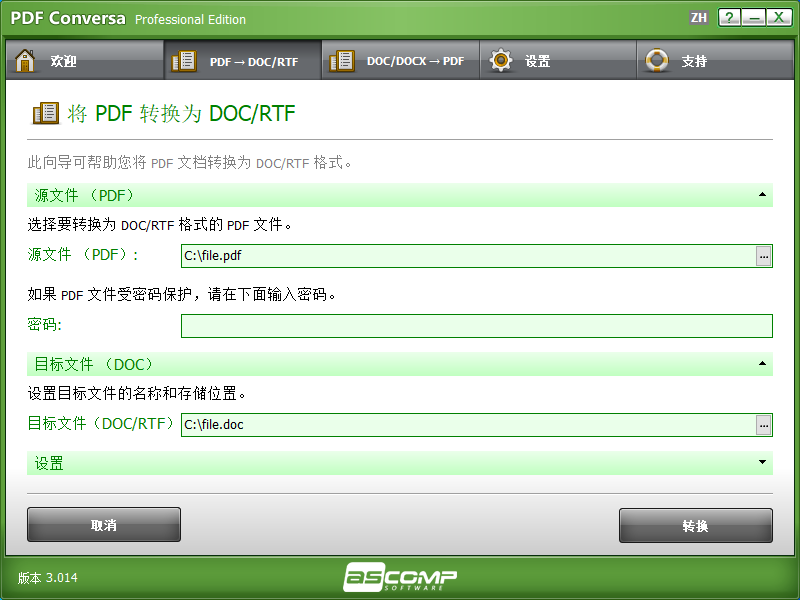Click the 密码: label
The width and height of the screenshot is (800, 600).
44,324
